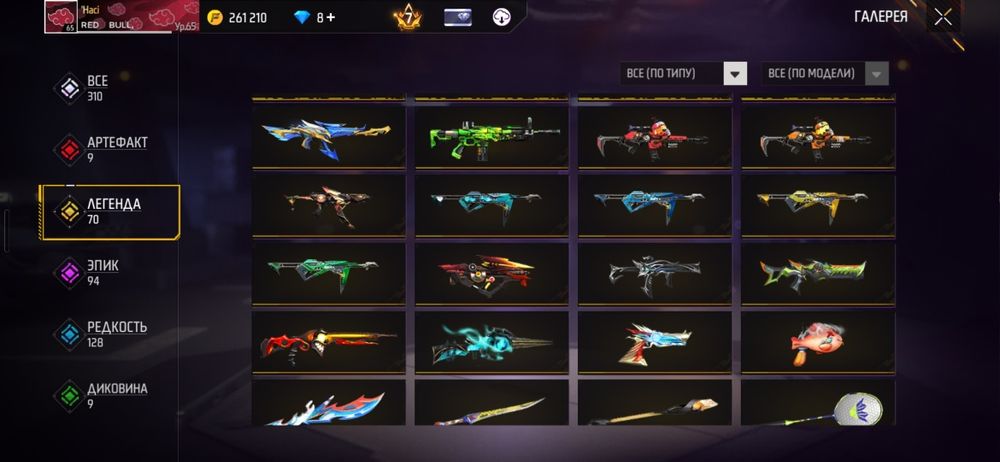Add diamonds with the plus button

[330, 17]
